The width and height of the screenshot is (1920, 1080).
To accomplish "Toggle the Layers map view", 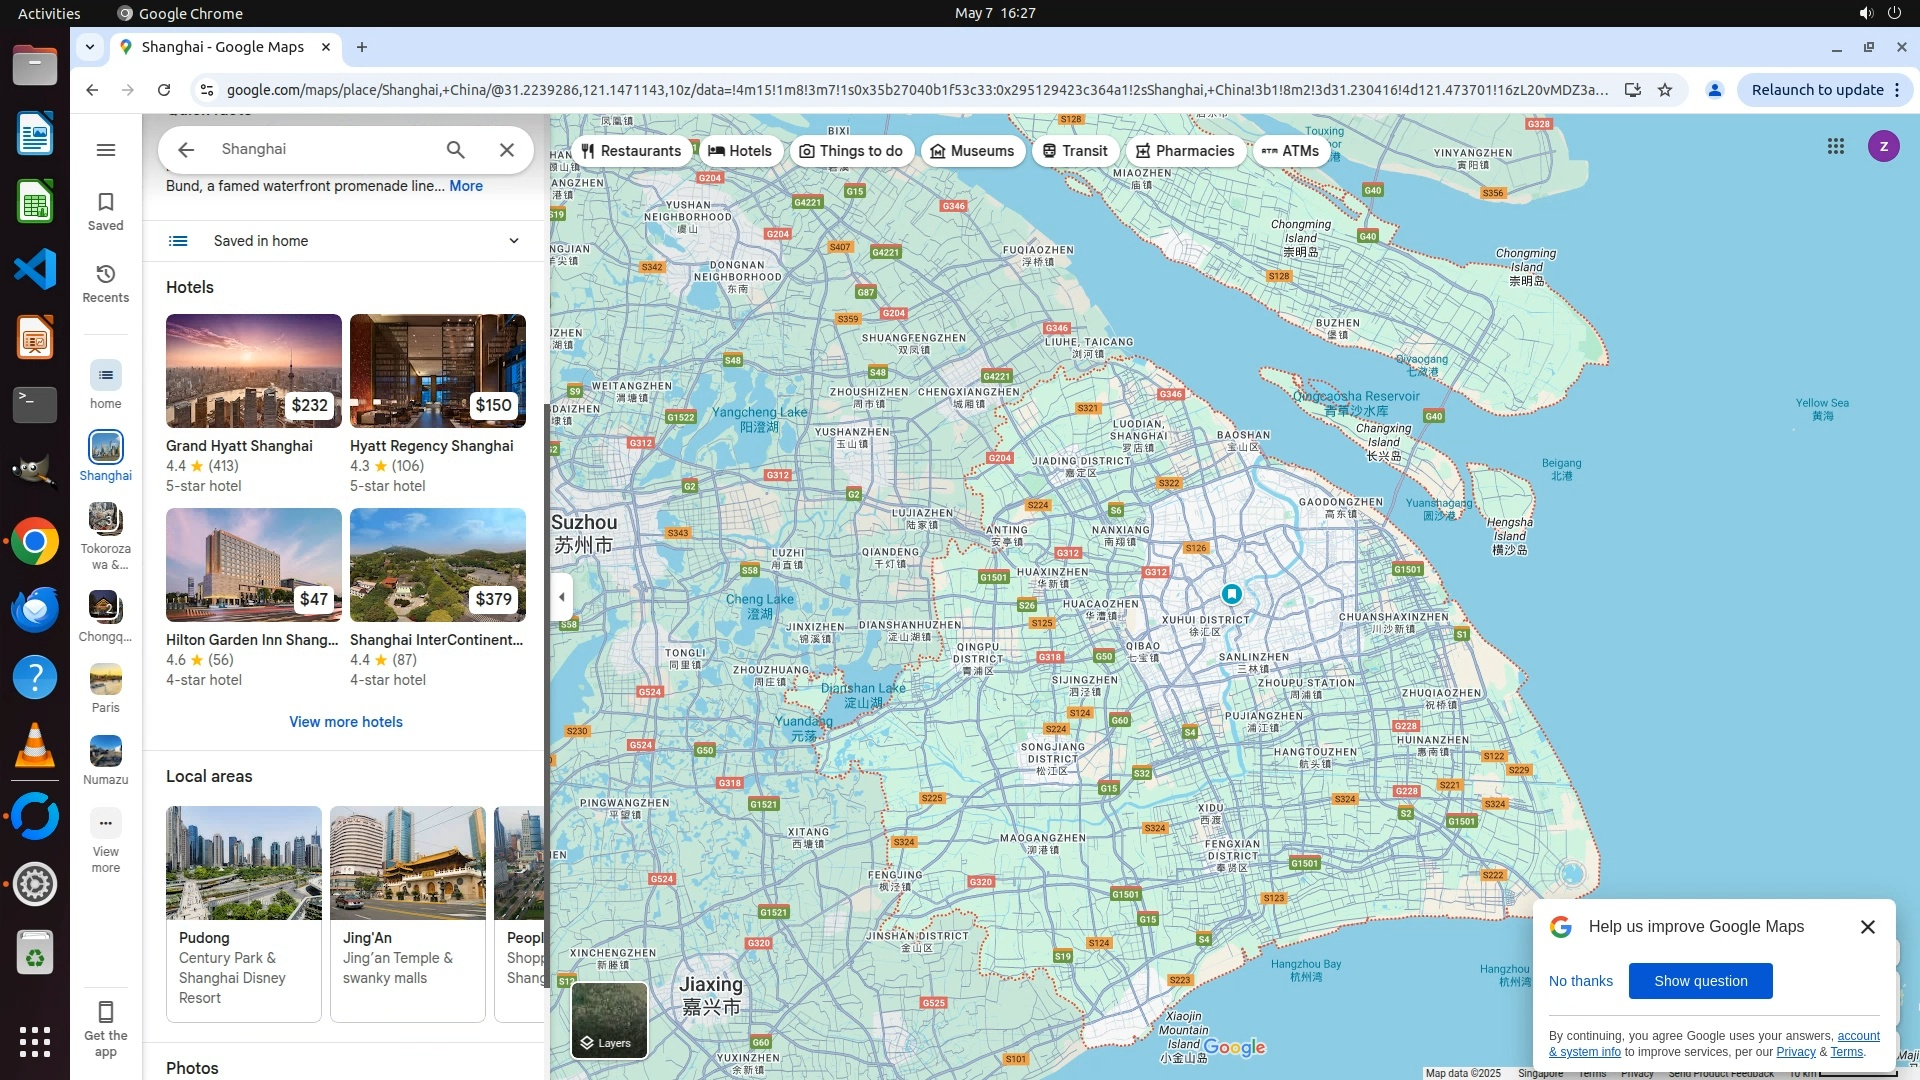I will click(609, 1020).
